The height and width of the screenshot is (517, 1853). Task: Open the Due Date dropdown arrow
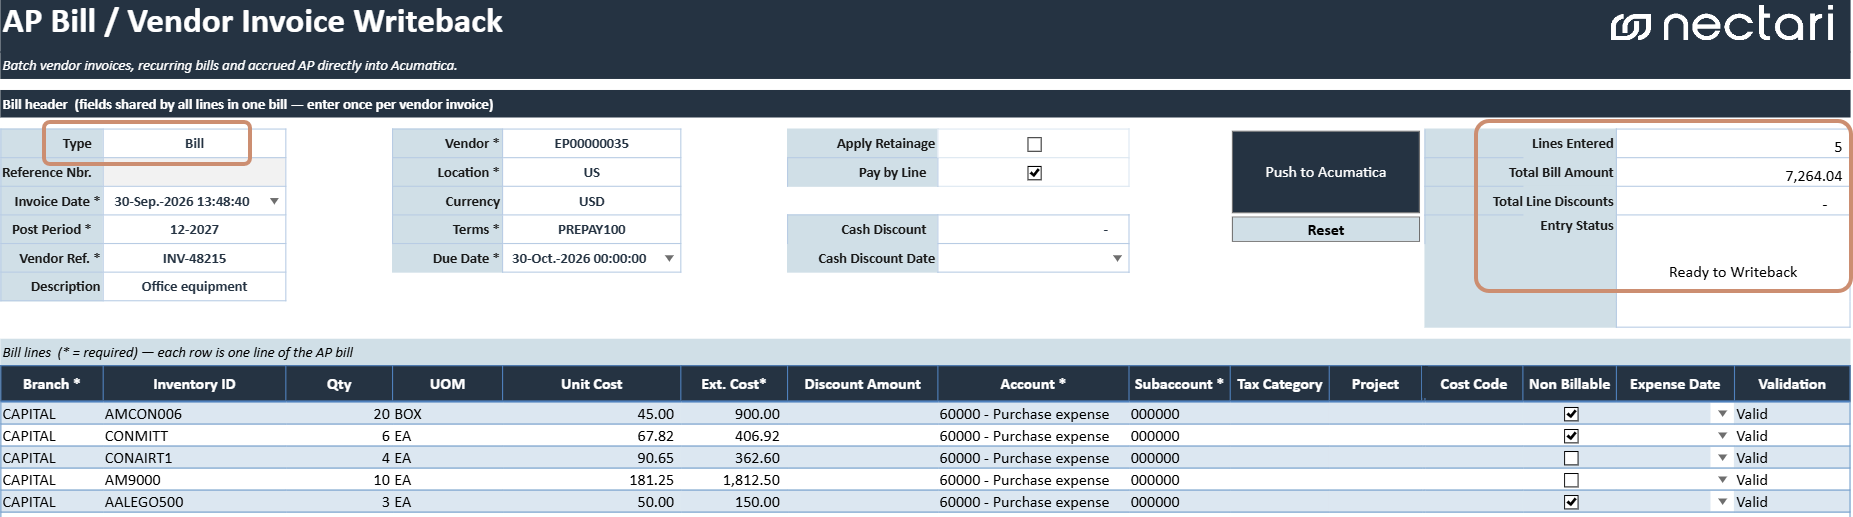click(x=669, y=258)
